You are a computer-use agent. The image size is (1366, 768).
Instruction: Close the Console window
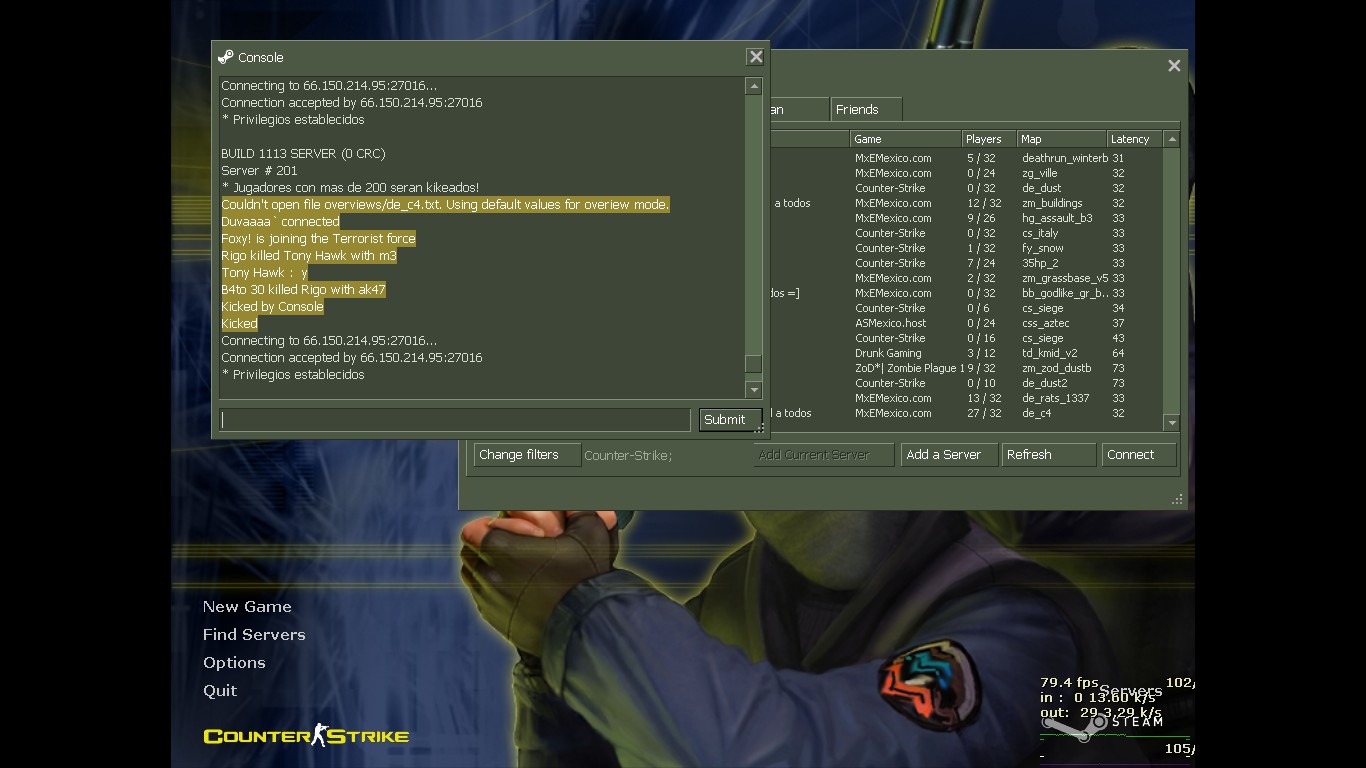click(756, 57)
